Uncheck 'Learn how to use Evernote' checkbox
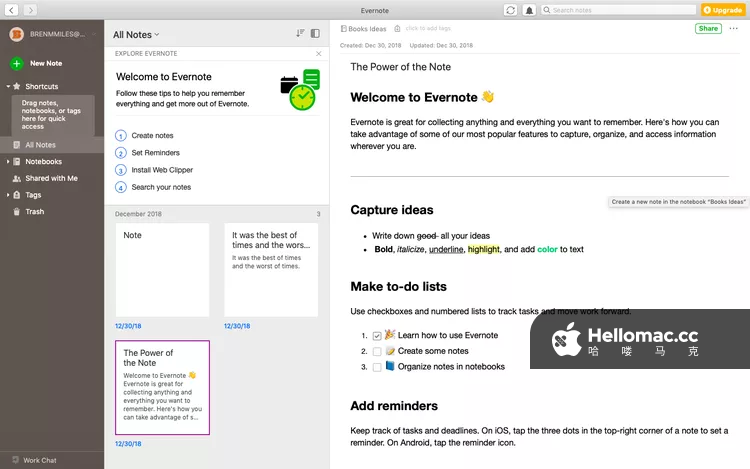This screenshot has width=750, height=469. pos(377,336)
